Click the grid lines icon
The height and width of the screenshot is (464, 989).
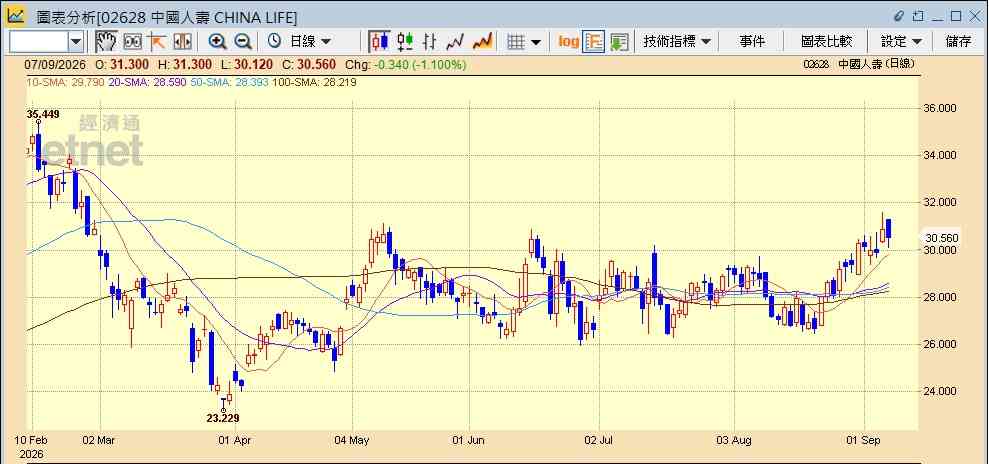[x=517, y=42]
